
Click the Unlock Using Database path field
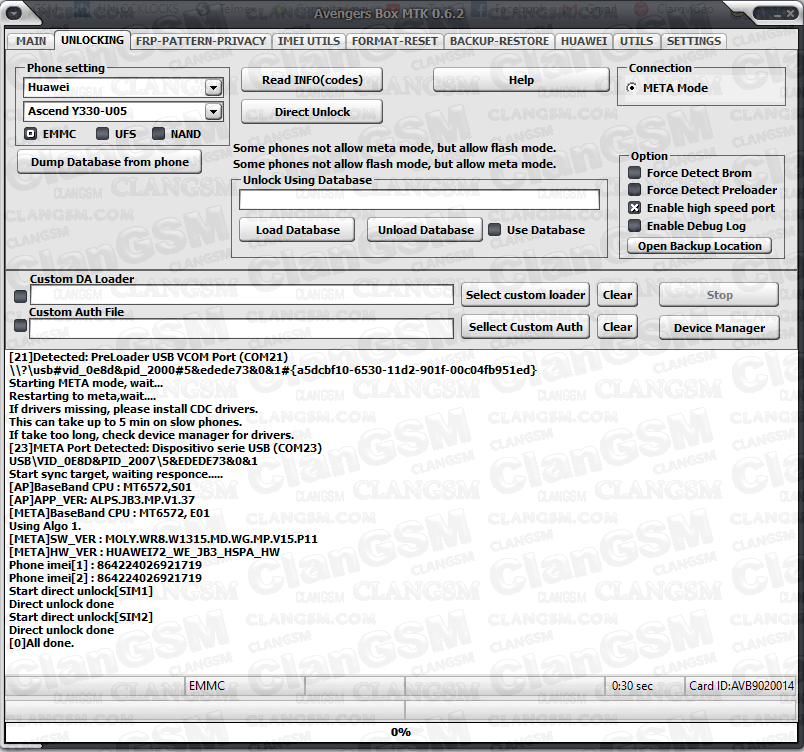coord(419,199)
